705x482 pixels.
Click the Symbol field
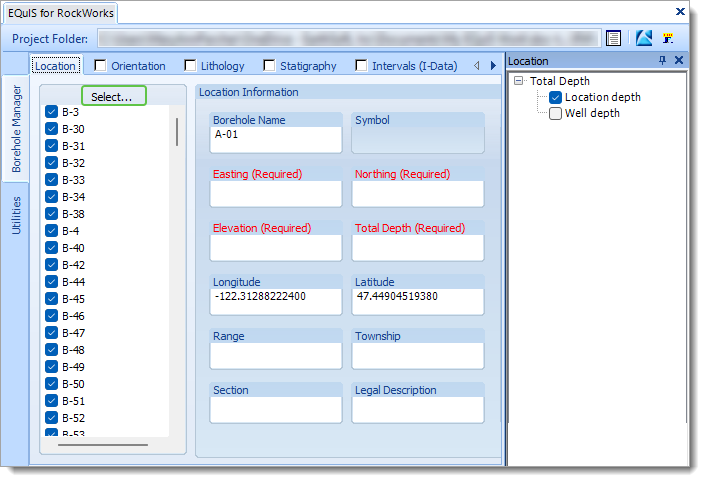pos(418,139)
